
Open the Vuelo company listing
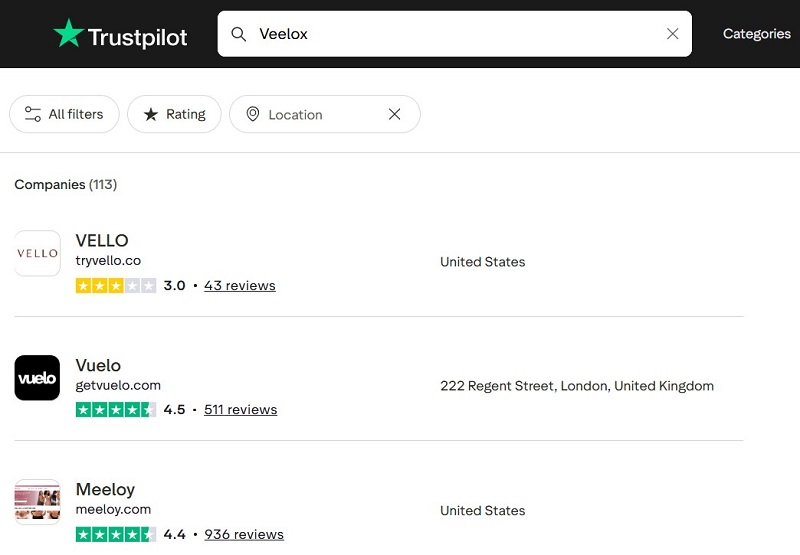[98, 365]
